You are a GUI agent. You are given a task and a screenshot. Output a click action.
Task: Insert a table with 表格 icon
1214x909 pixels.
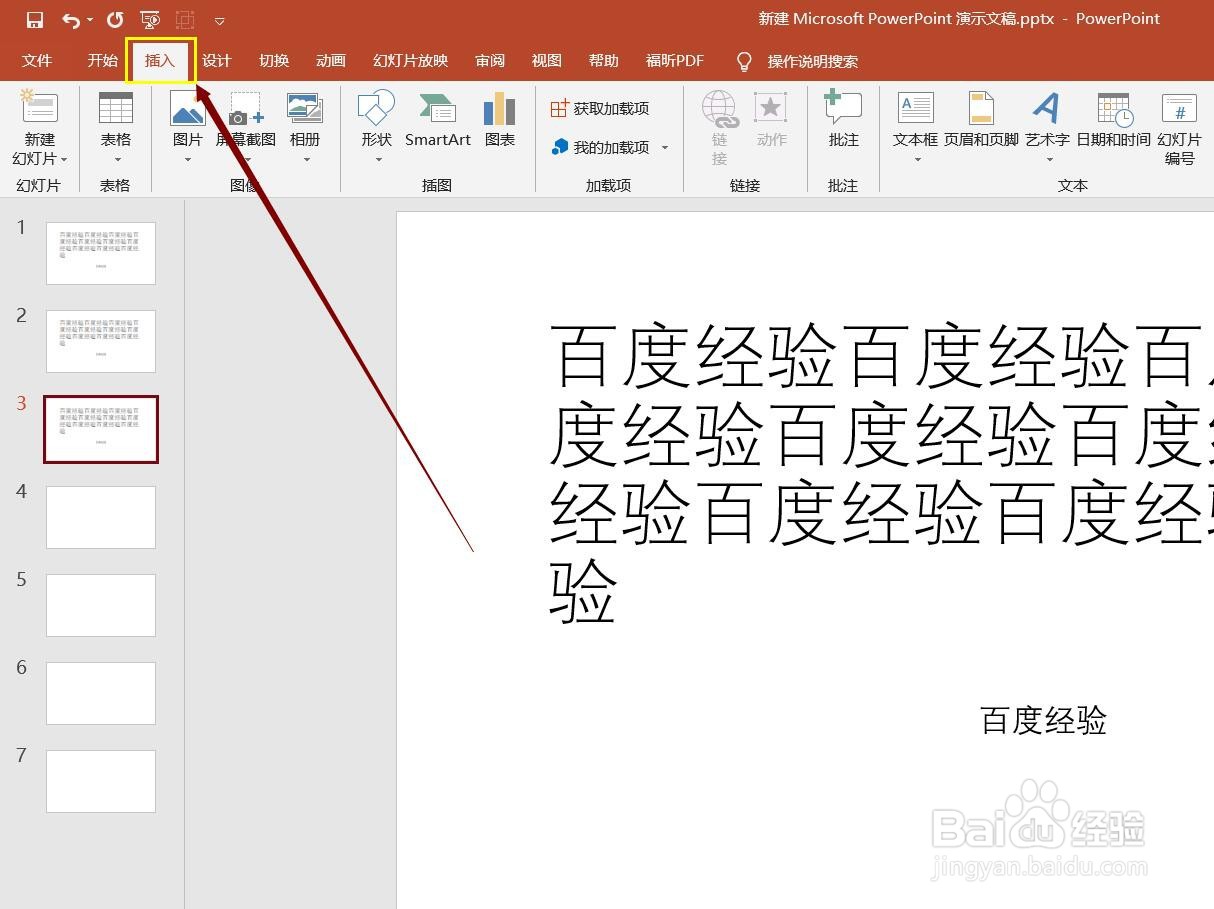tap(116, 108)
